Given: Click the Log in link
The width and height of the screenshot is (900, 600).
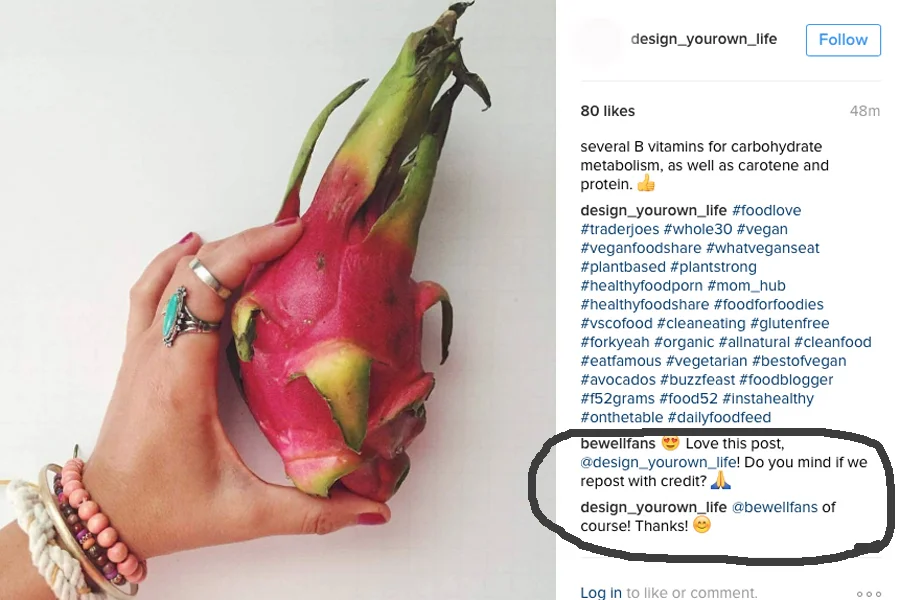Looking at the screenshot, I should (x=600, y=592).
